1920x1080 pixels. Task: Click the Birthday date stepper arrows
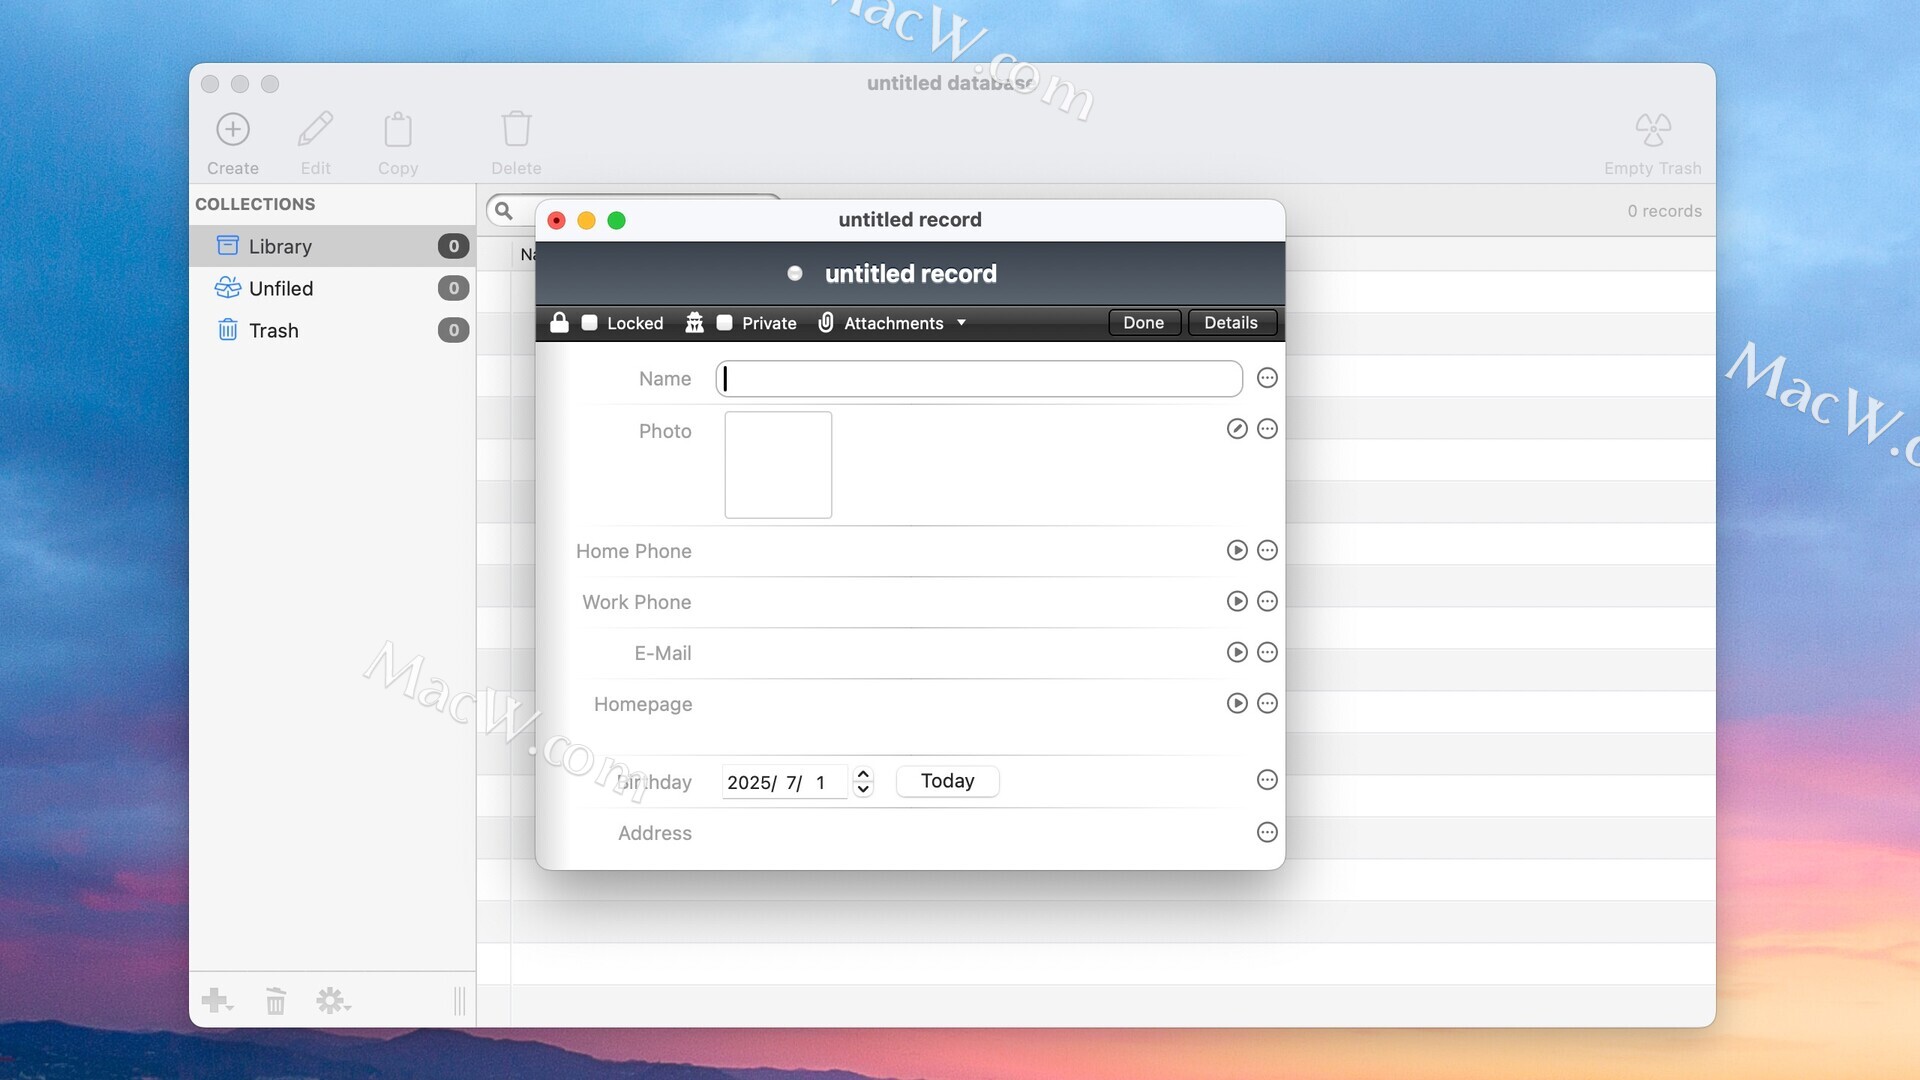(863, 781)
